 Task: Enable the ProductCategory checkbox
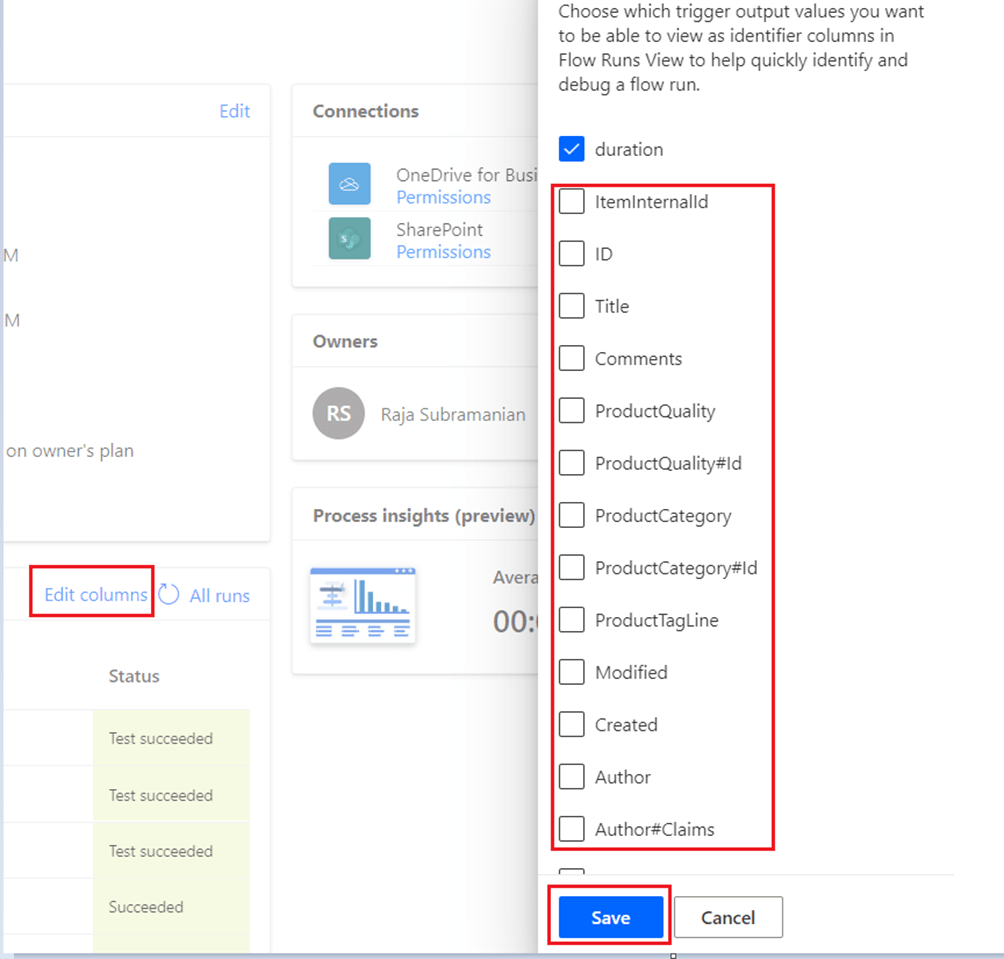(572, 516)
